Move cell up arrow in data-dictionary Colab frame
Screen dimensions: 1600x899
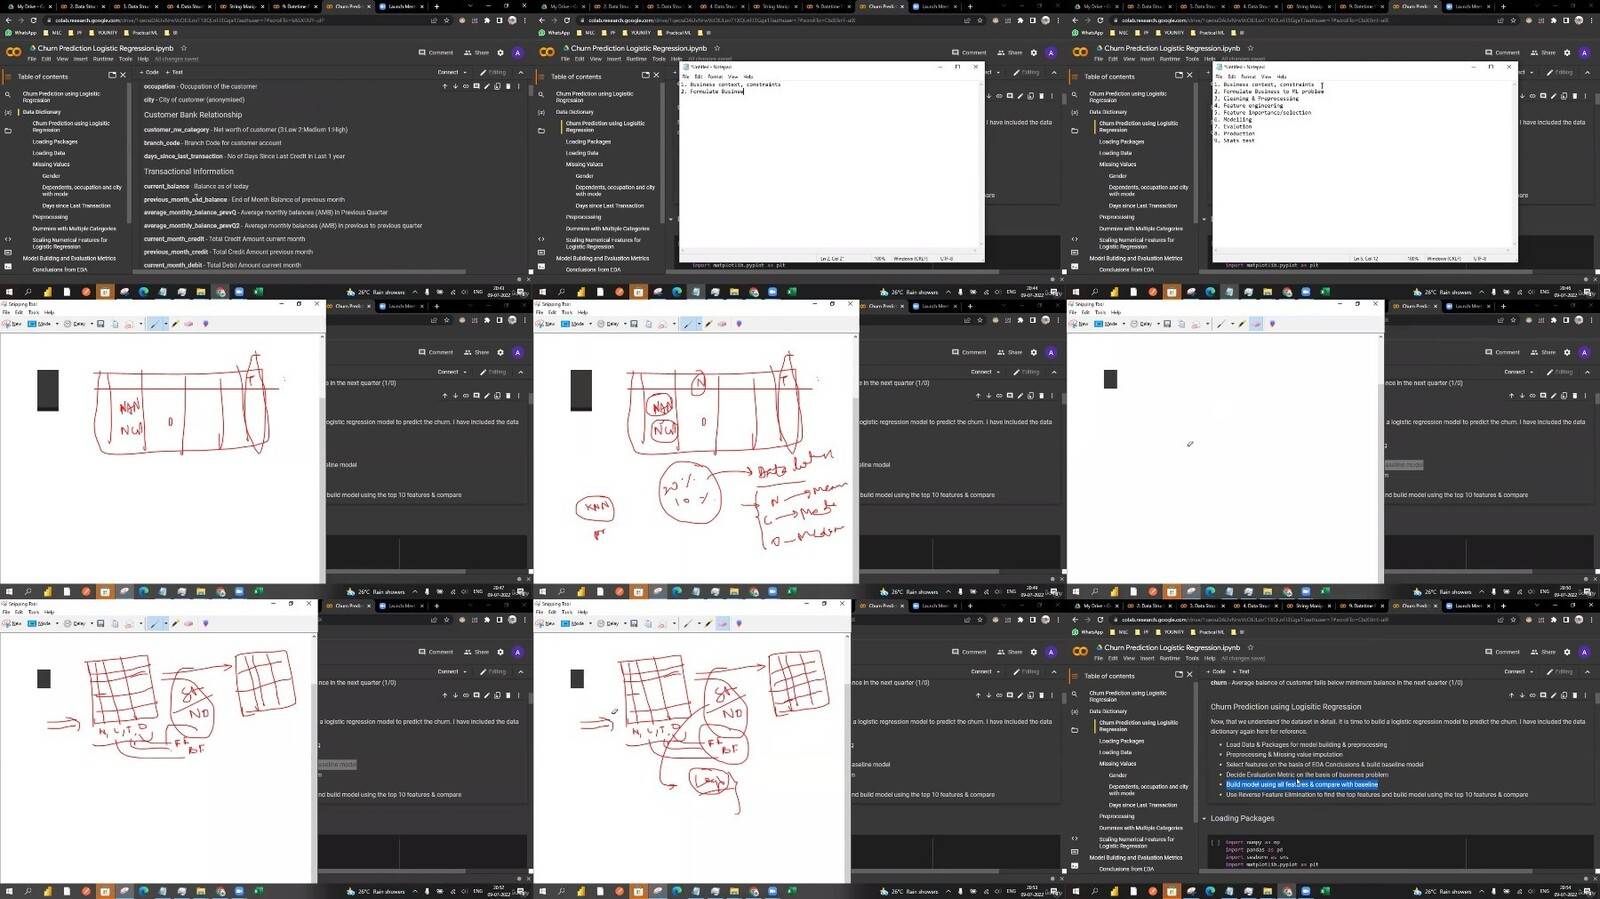tap(444, 86)
